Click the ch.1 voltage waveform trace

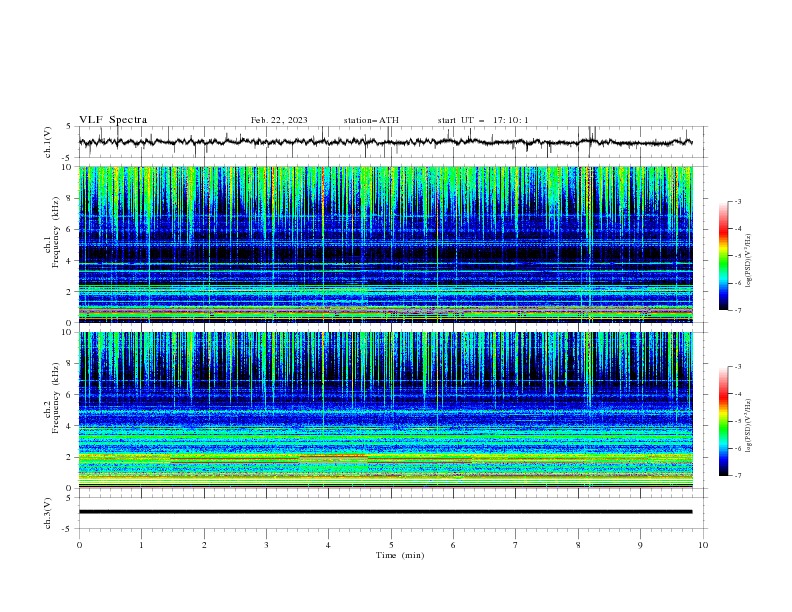tap(385, 142)
